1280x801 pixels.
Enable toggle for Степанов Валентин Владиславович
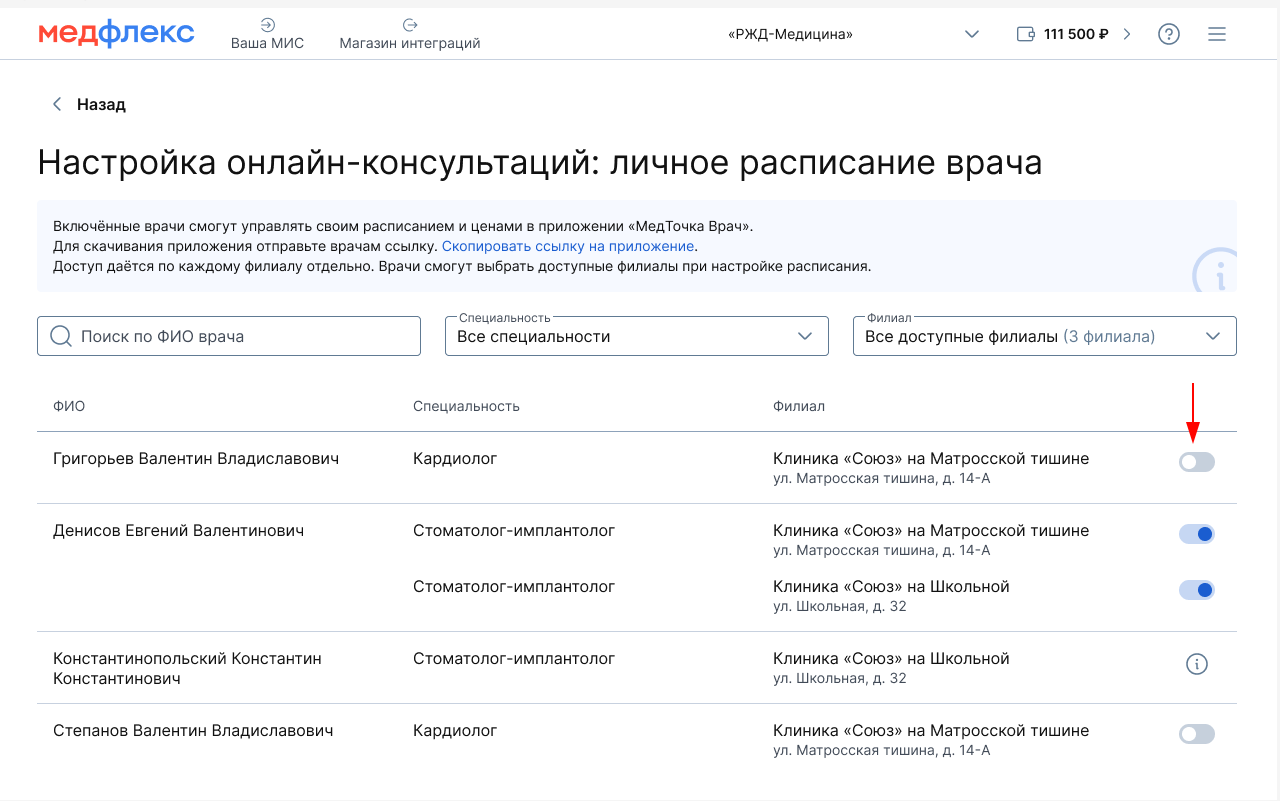click(1197, 734)
